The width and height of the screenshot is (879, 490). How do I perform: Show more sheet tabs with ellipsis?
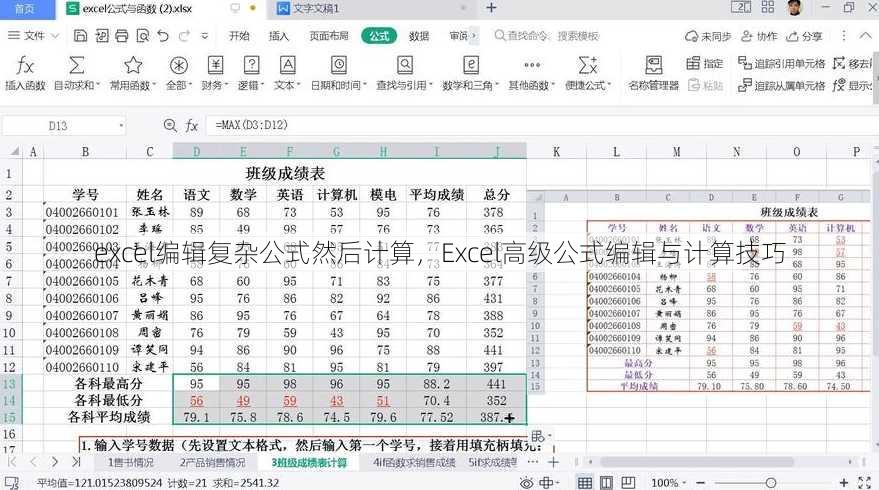pyautogui.click(x=533, y=462)
